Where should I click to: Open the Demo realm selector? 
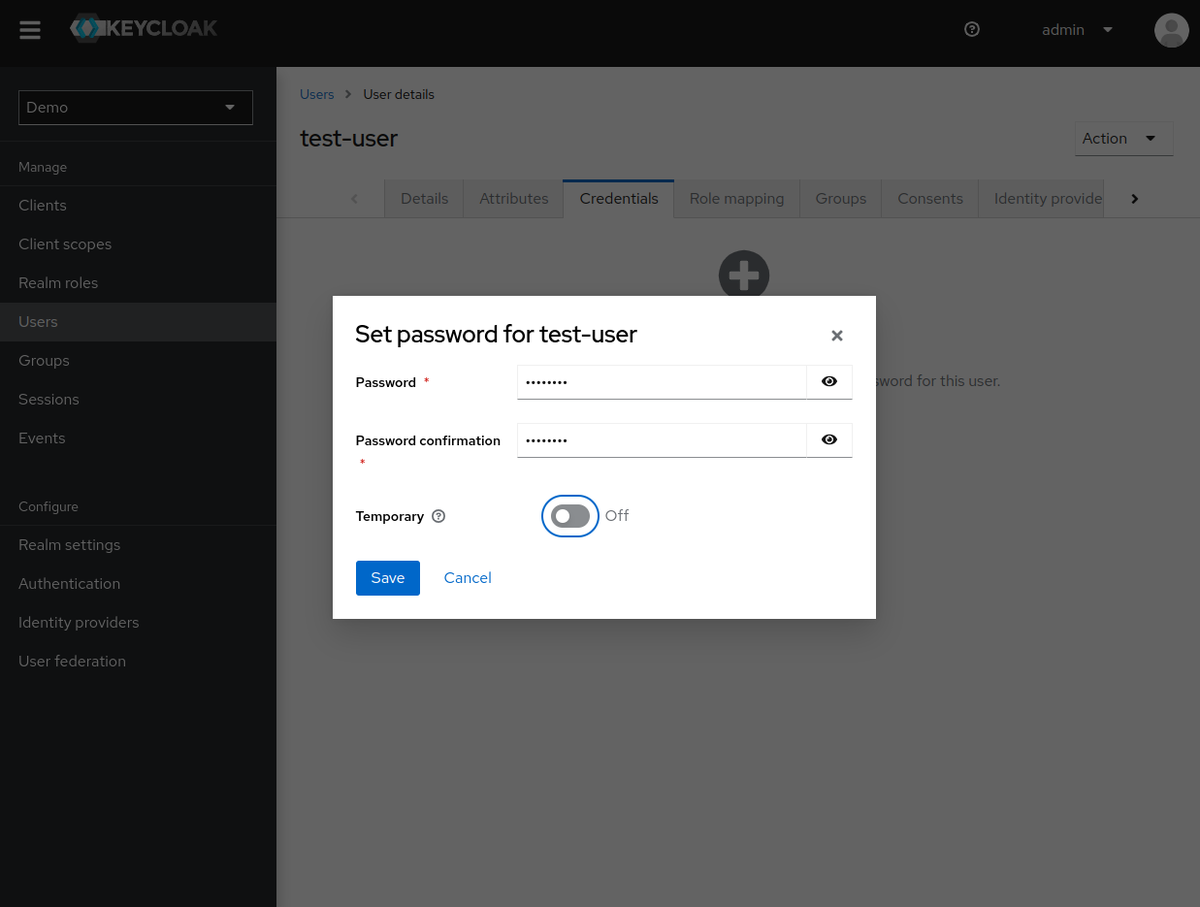(x=135, y=107)
